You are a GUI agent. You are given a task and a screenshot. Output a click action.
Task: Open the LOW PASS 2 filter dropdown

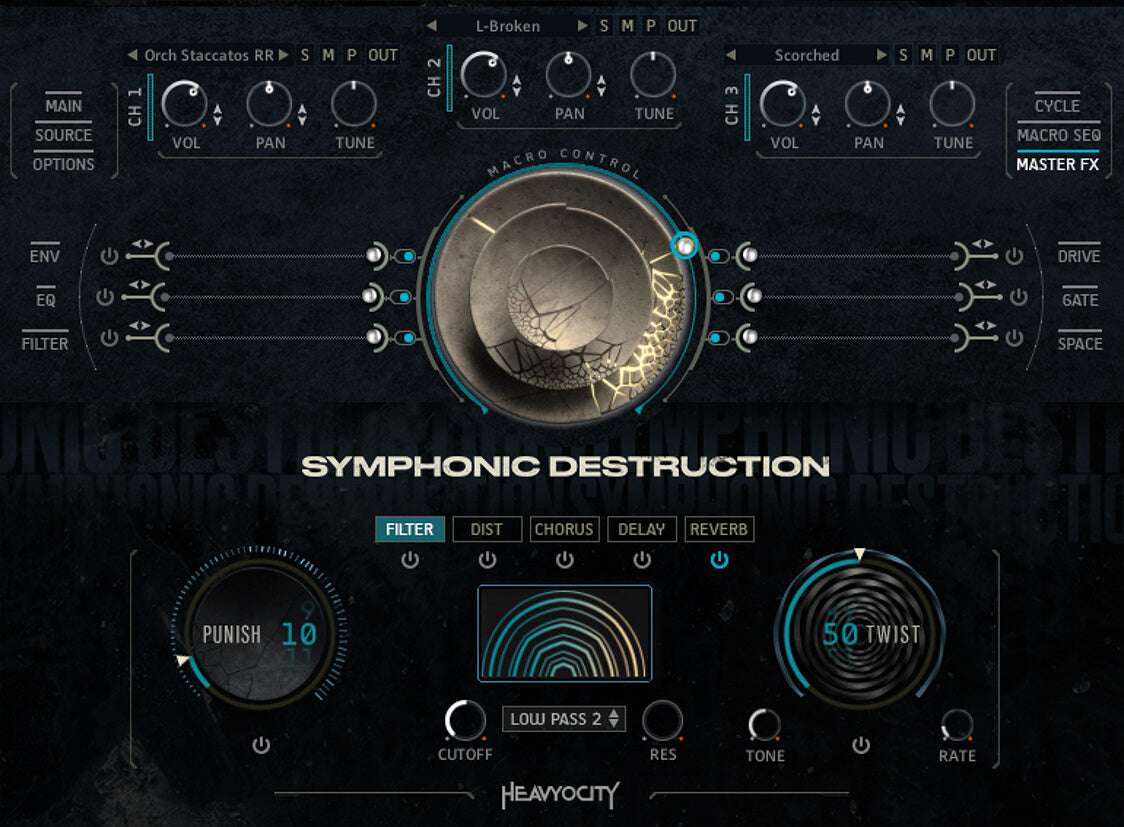pos(564,719)
